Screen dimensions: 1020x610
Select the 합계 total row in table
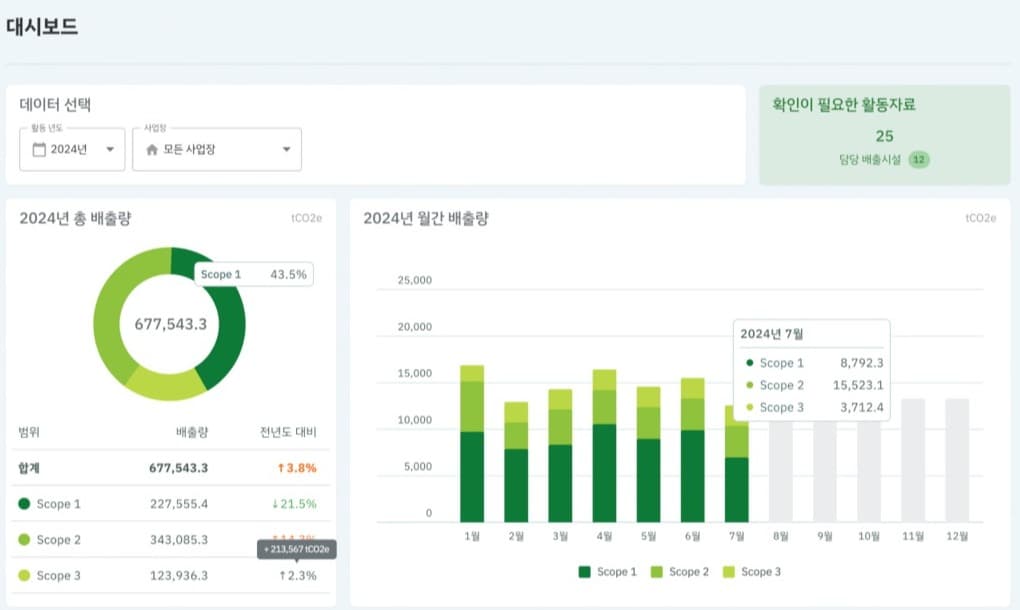click(167, 468)
